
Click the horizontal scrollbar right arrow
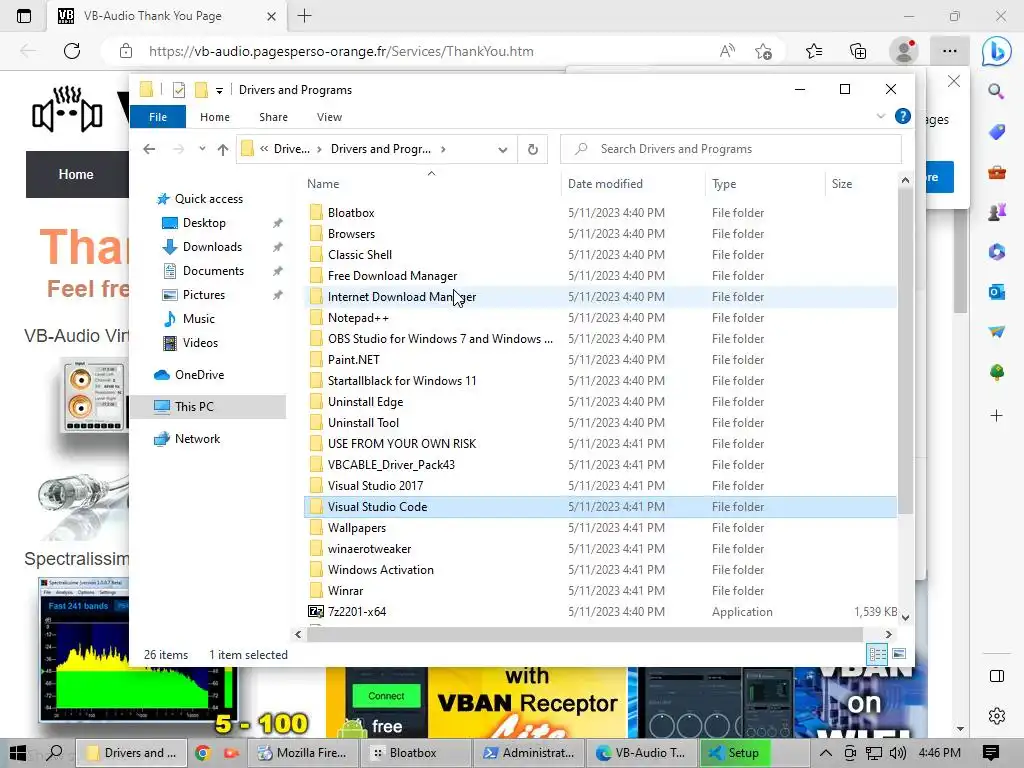[889, 634]
